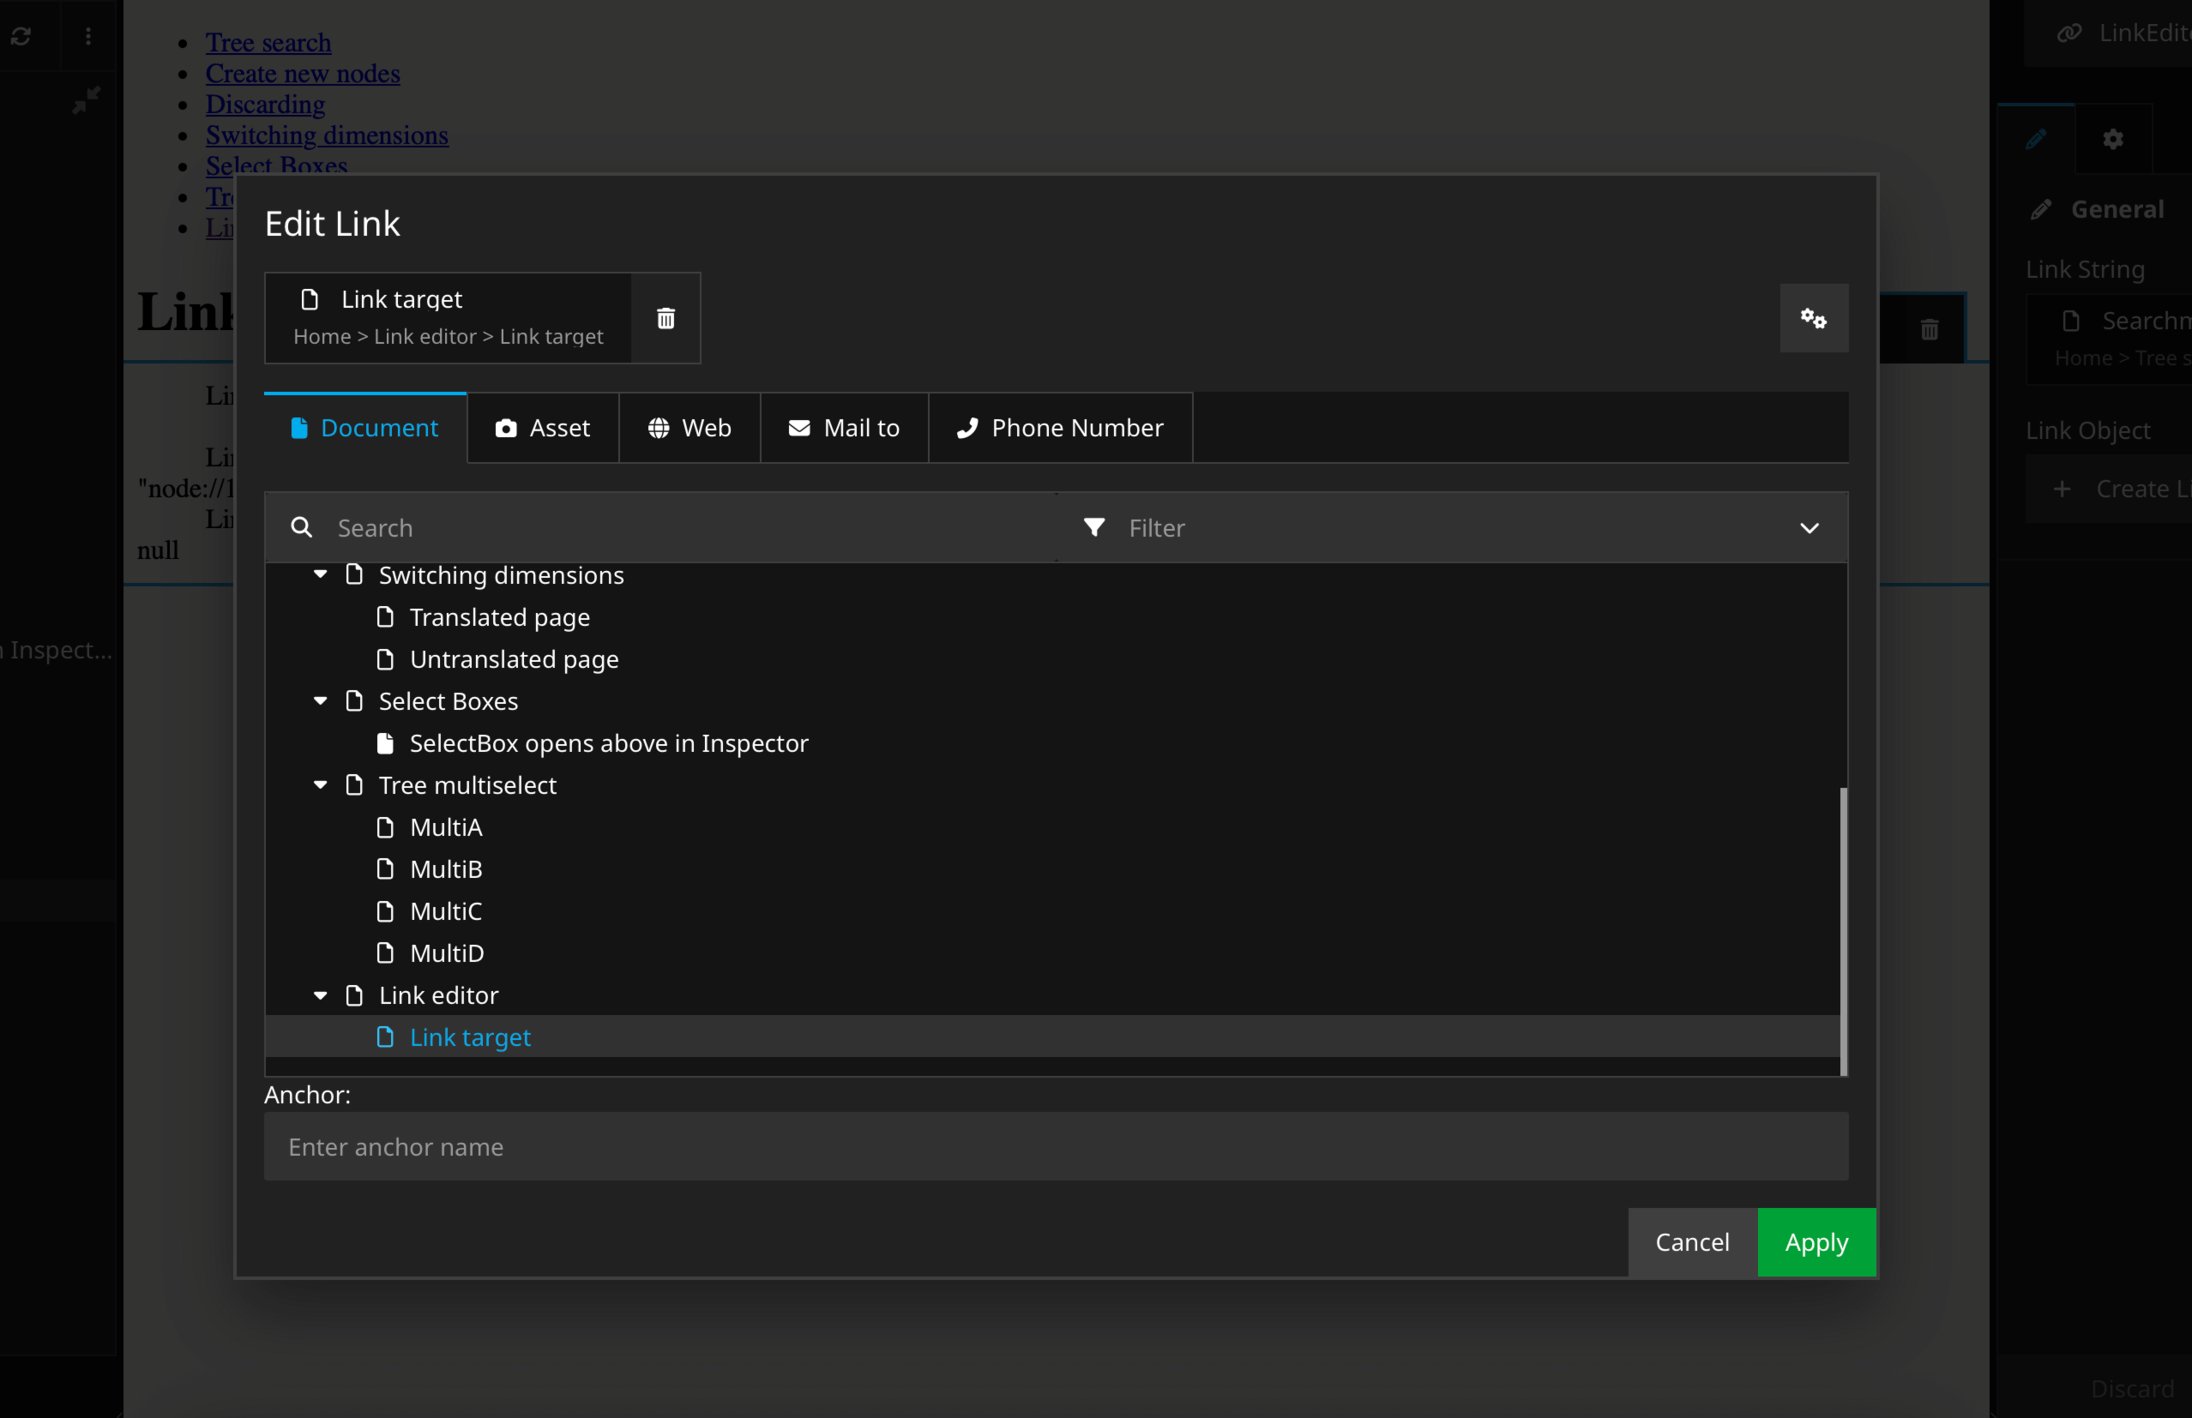Delete the selected Link target with trash icon

click(x=665, y=318)
